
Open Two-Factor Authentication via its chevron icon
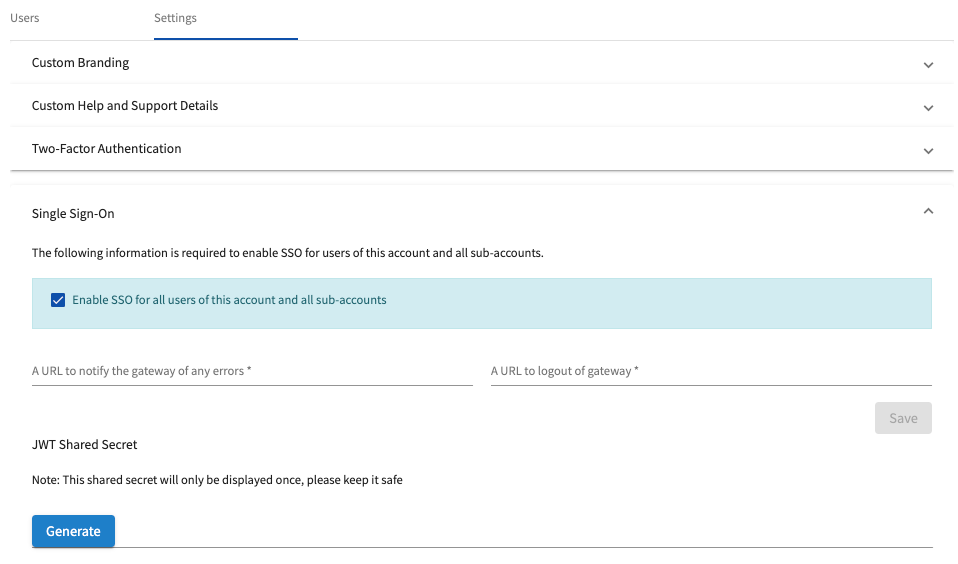coord(928,151)
